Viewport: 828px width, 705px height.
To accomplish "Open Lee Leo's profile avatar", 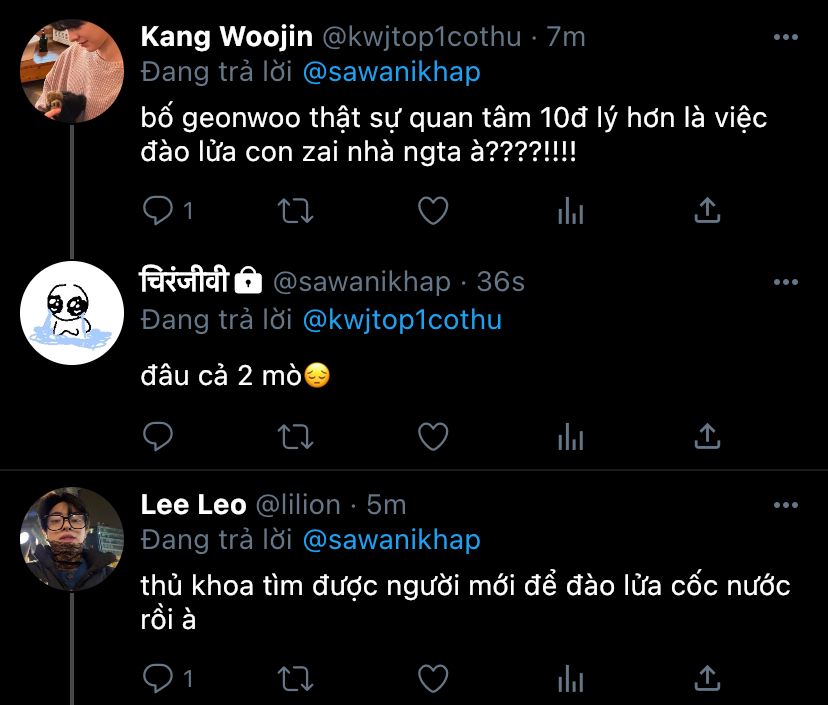I will [x=72, y=539].
